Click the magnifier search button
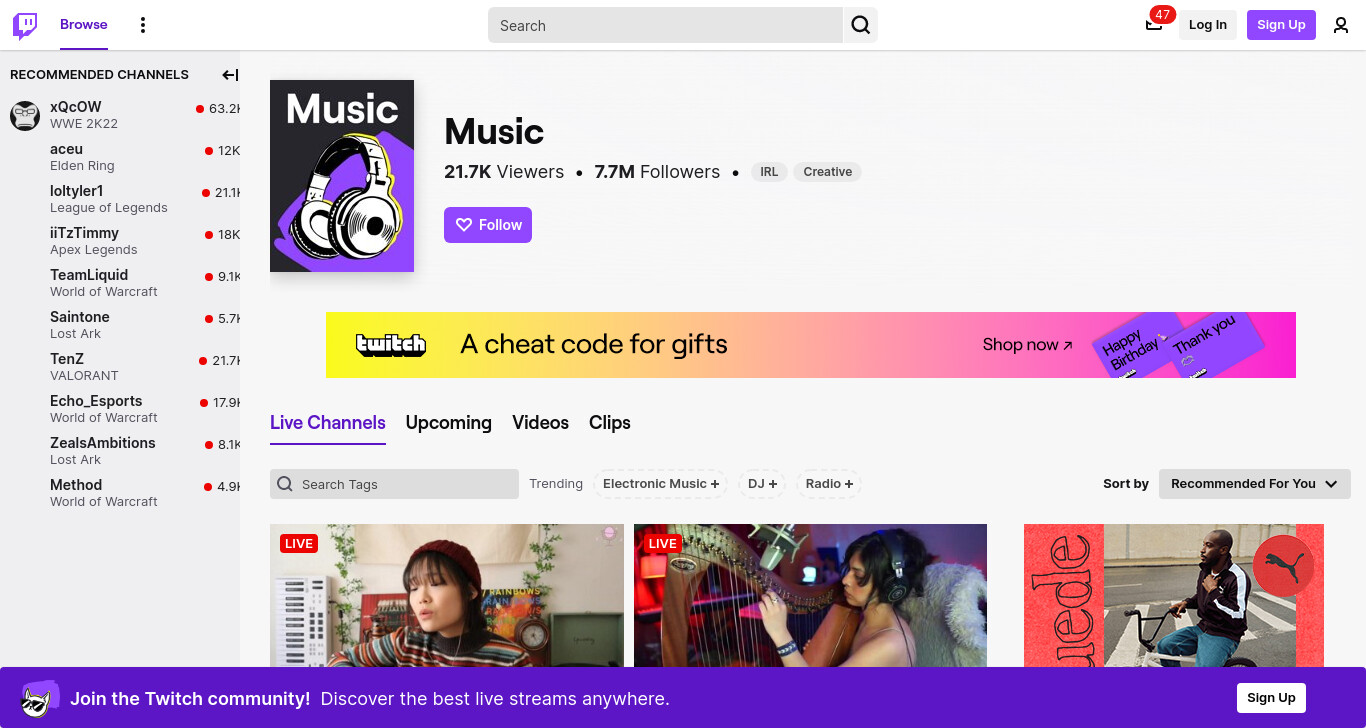1366x728 pixels. pos(860,25)
